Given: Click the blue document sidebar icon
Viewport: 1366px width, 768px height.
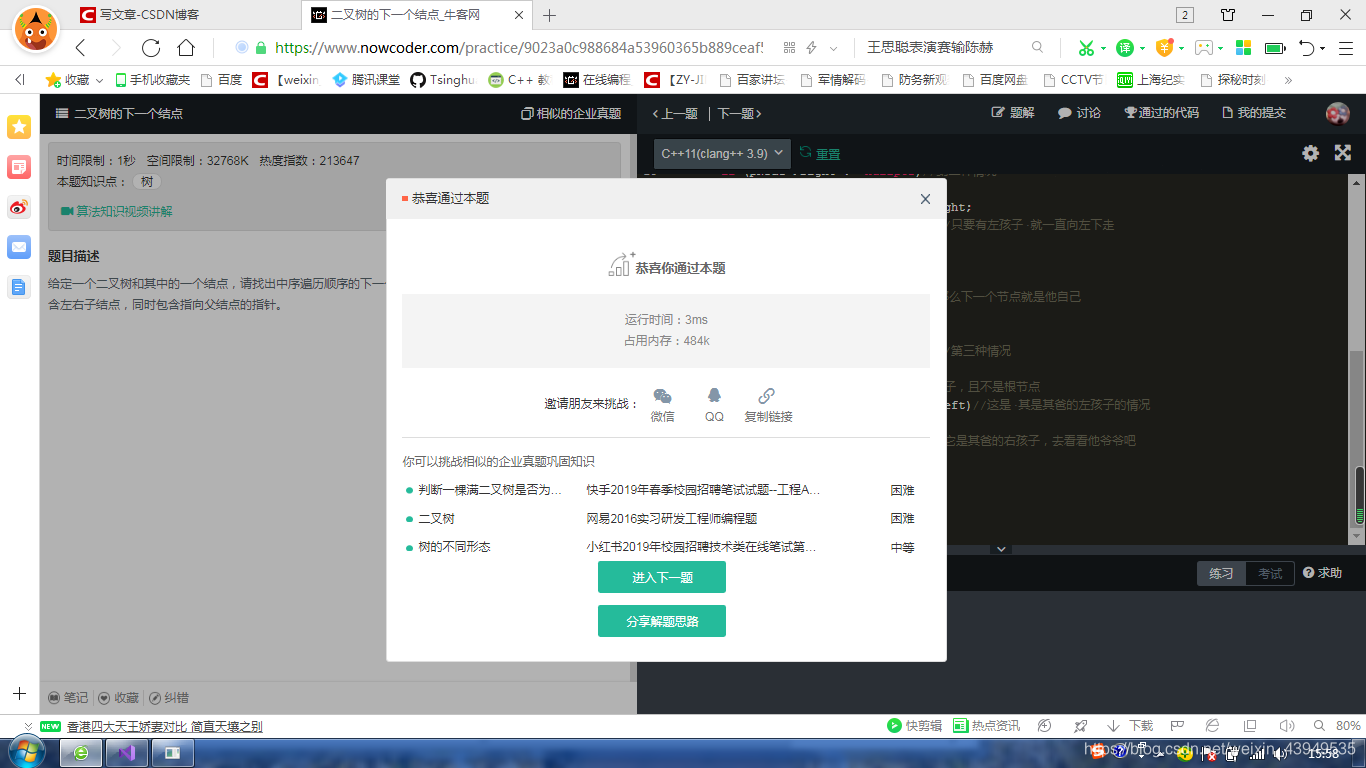Looking at the screenshot, I should [19, 287].
